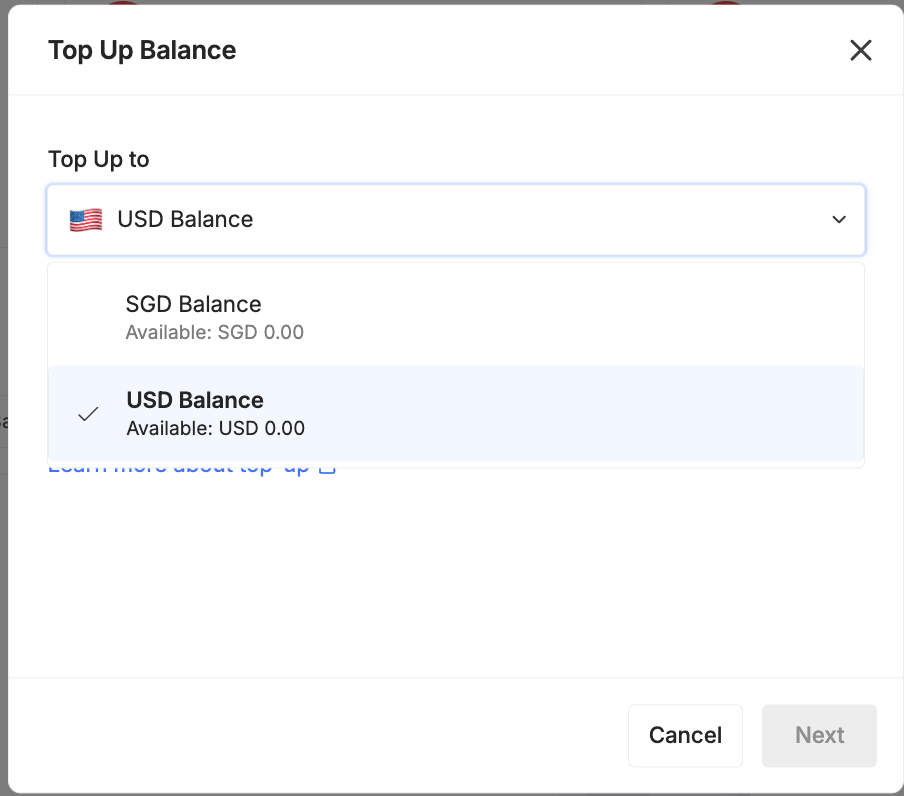Click the selected 'USD Balance' text in selector
This screenshot has height=796, width=904.
185,220
